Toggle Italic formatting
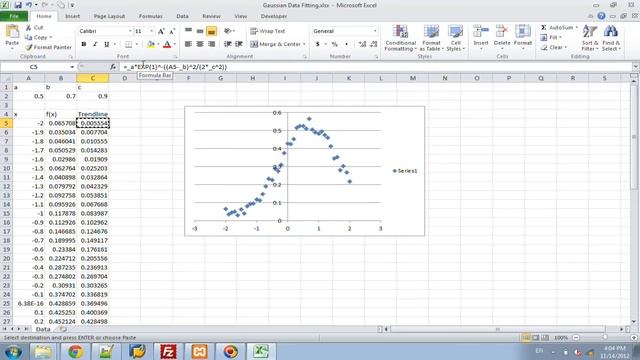Screen dimensions: 640x360 95,44
